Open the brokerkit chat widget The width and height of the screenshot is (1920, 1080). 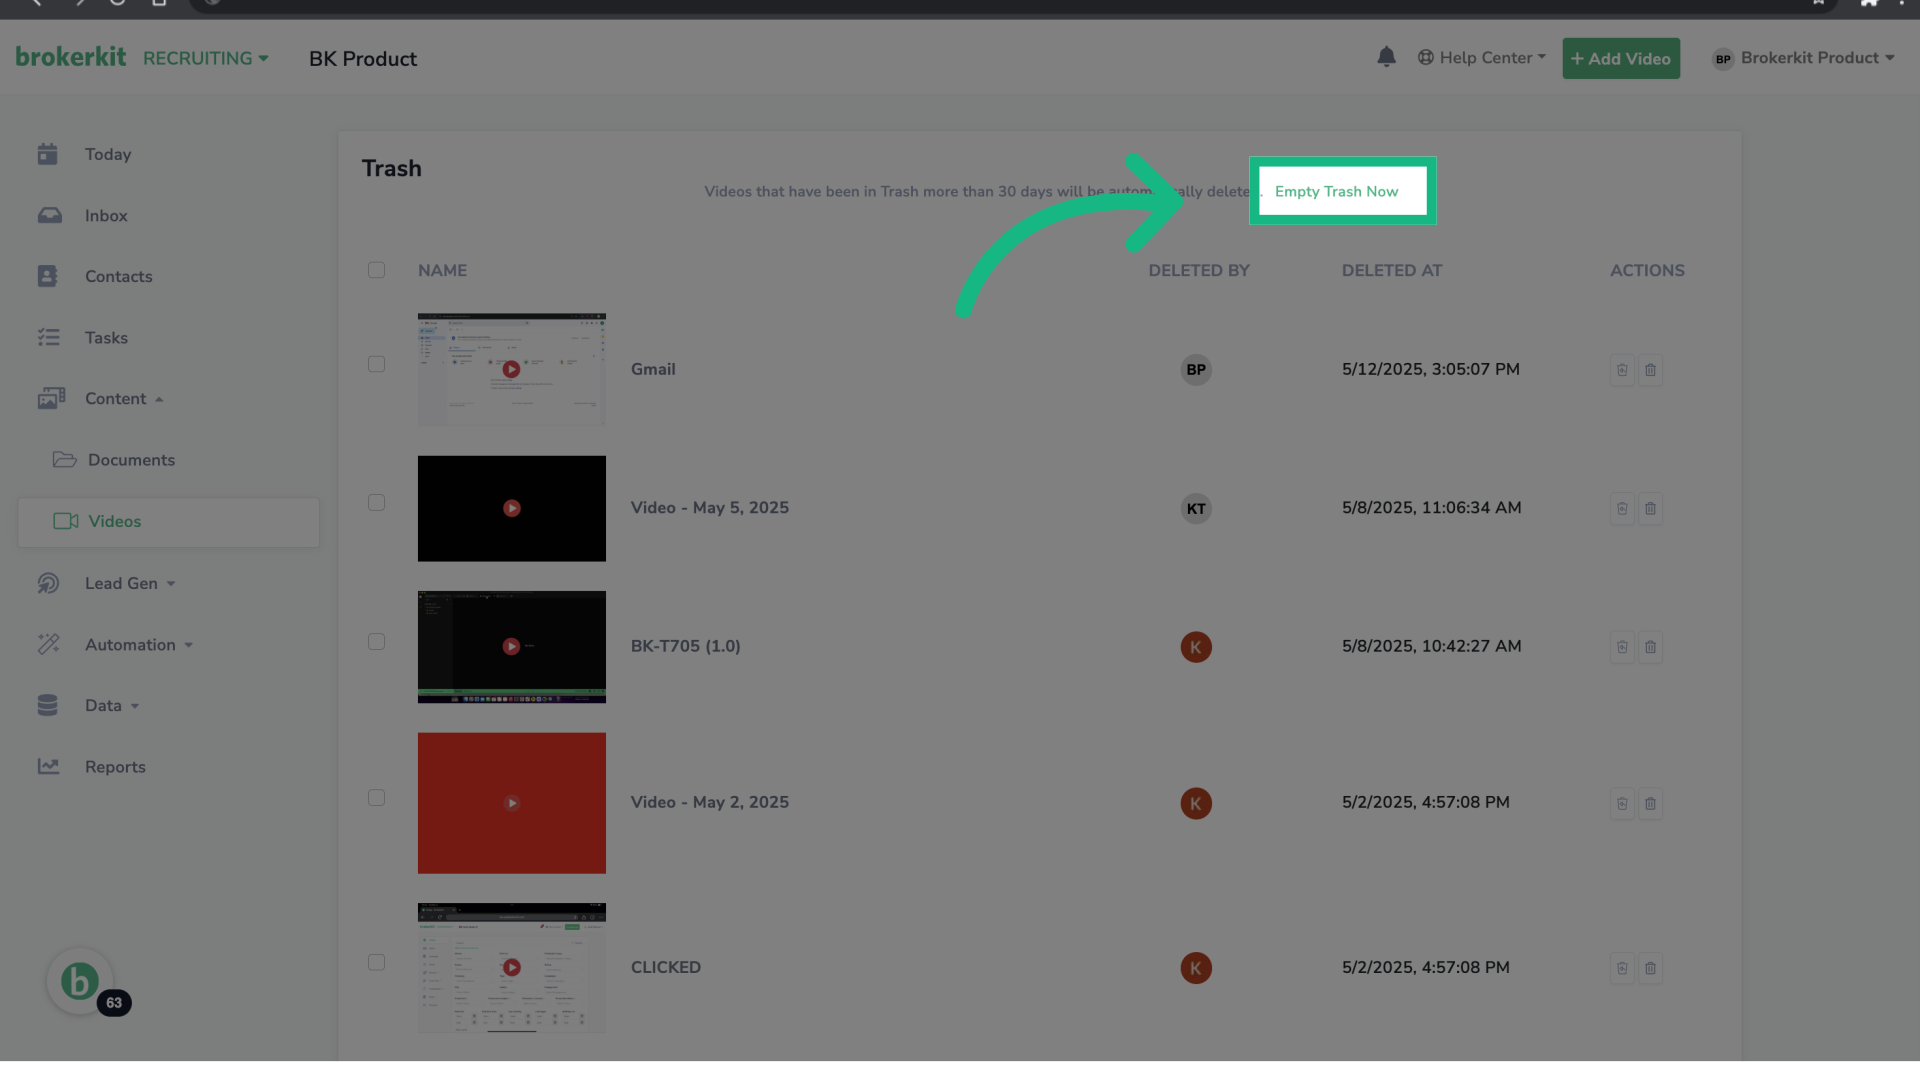pos(80,982)
